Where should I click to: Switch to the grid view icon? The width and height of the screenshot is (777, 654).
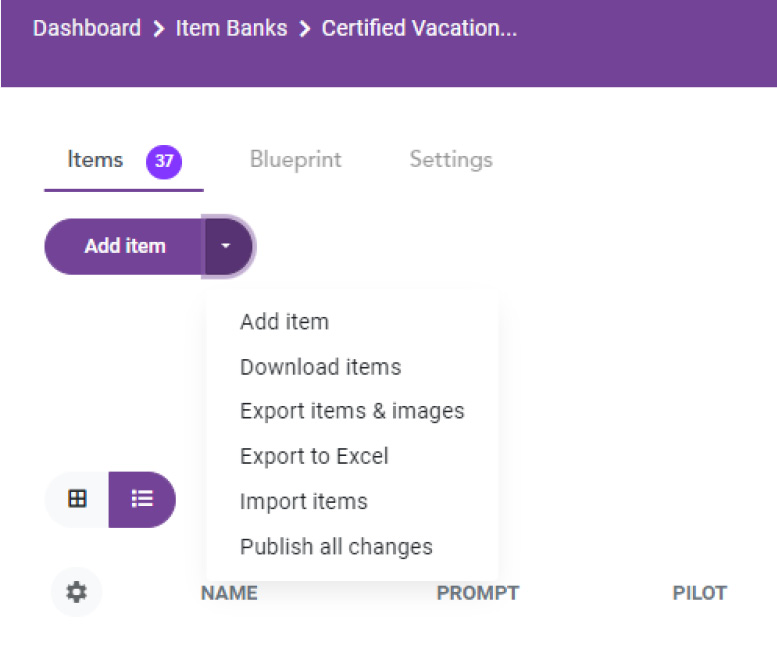pyautogui.click(x=77, y=498)
